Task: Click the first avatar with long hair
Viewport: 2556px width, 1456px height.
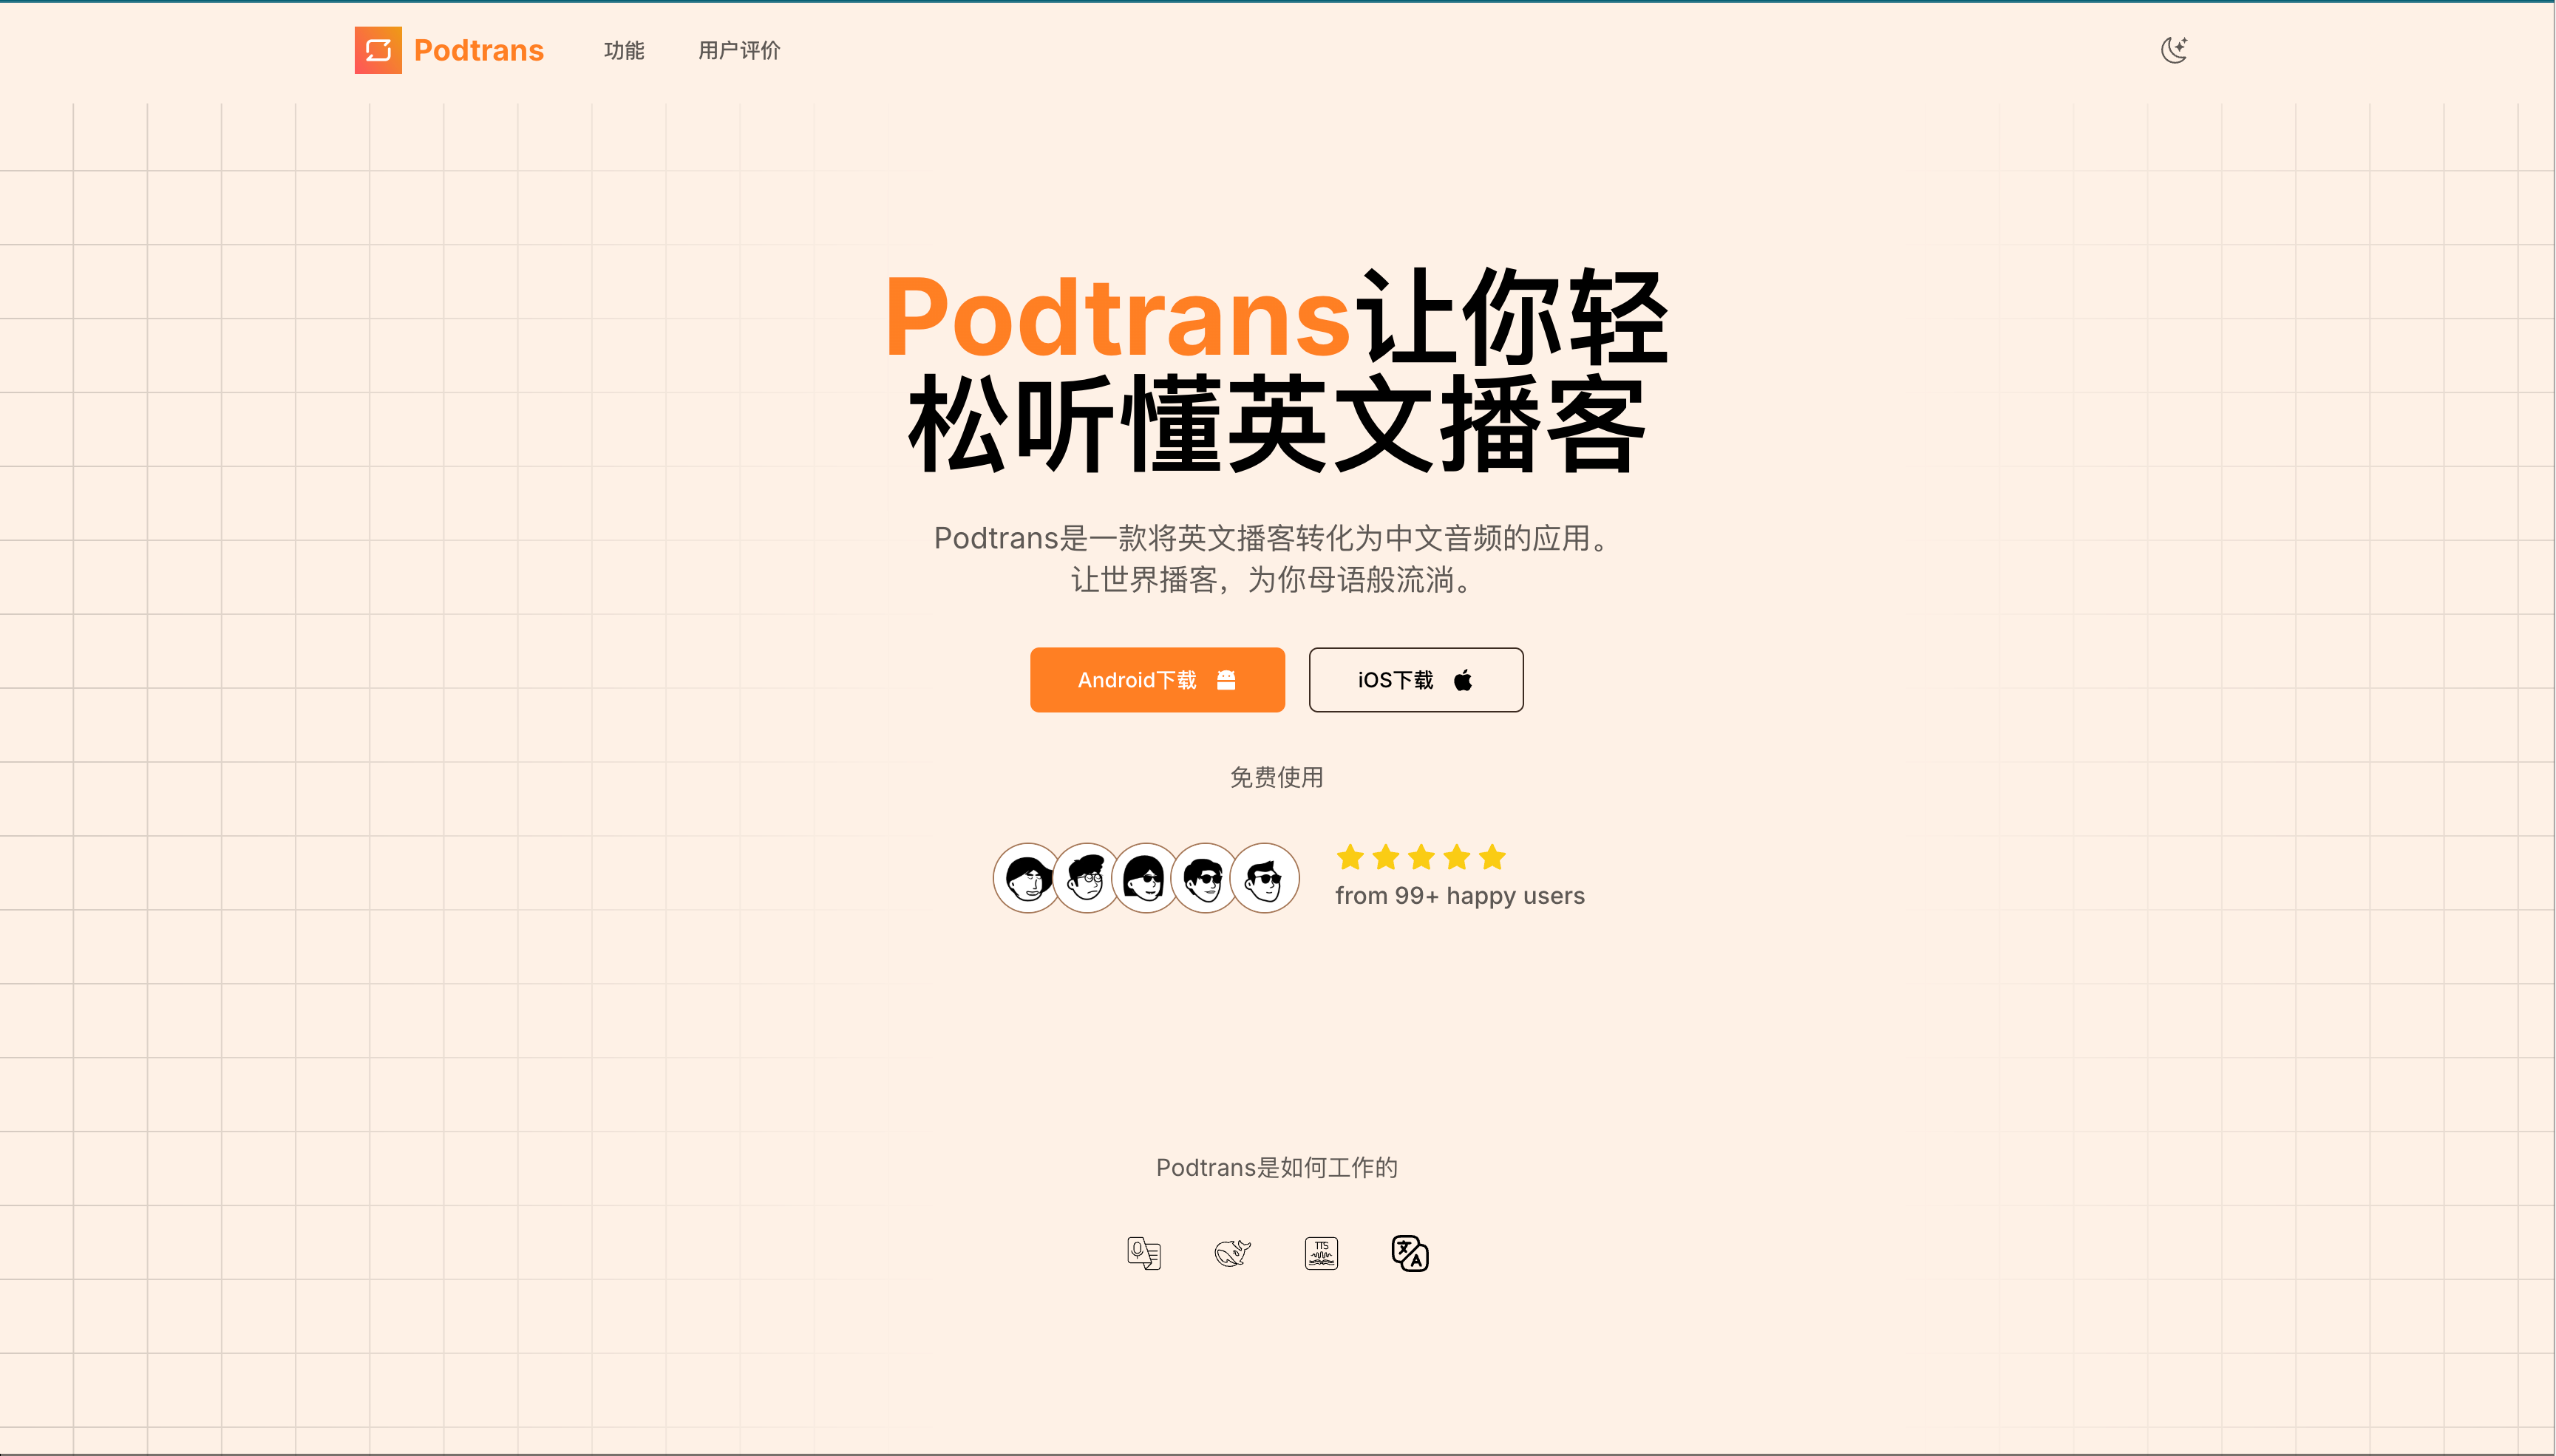Action: pyautogui.click(x=1027, y=878)
